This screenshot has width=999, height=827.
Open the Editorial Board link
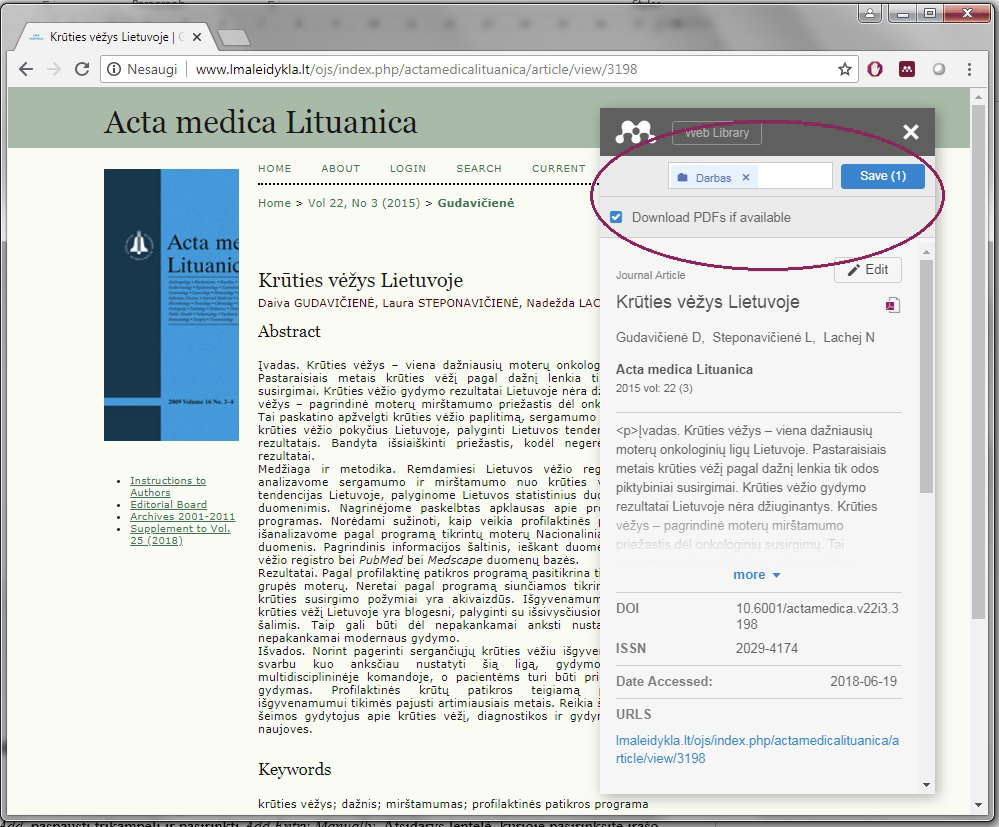tap(168, 505)
